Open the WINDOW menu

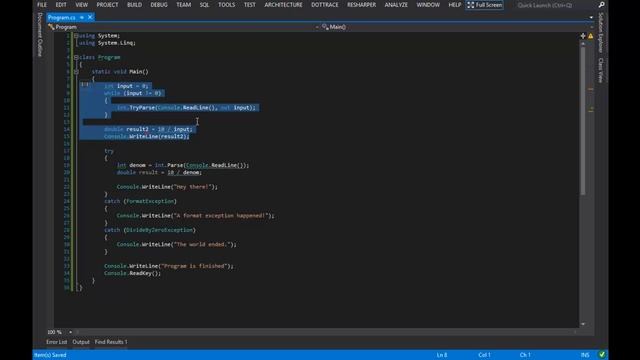pos(428,5)
